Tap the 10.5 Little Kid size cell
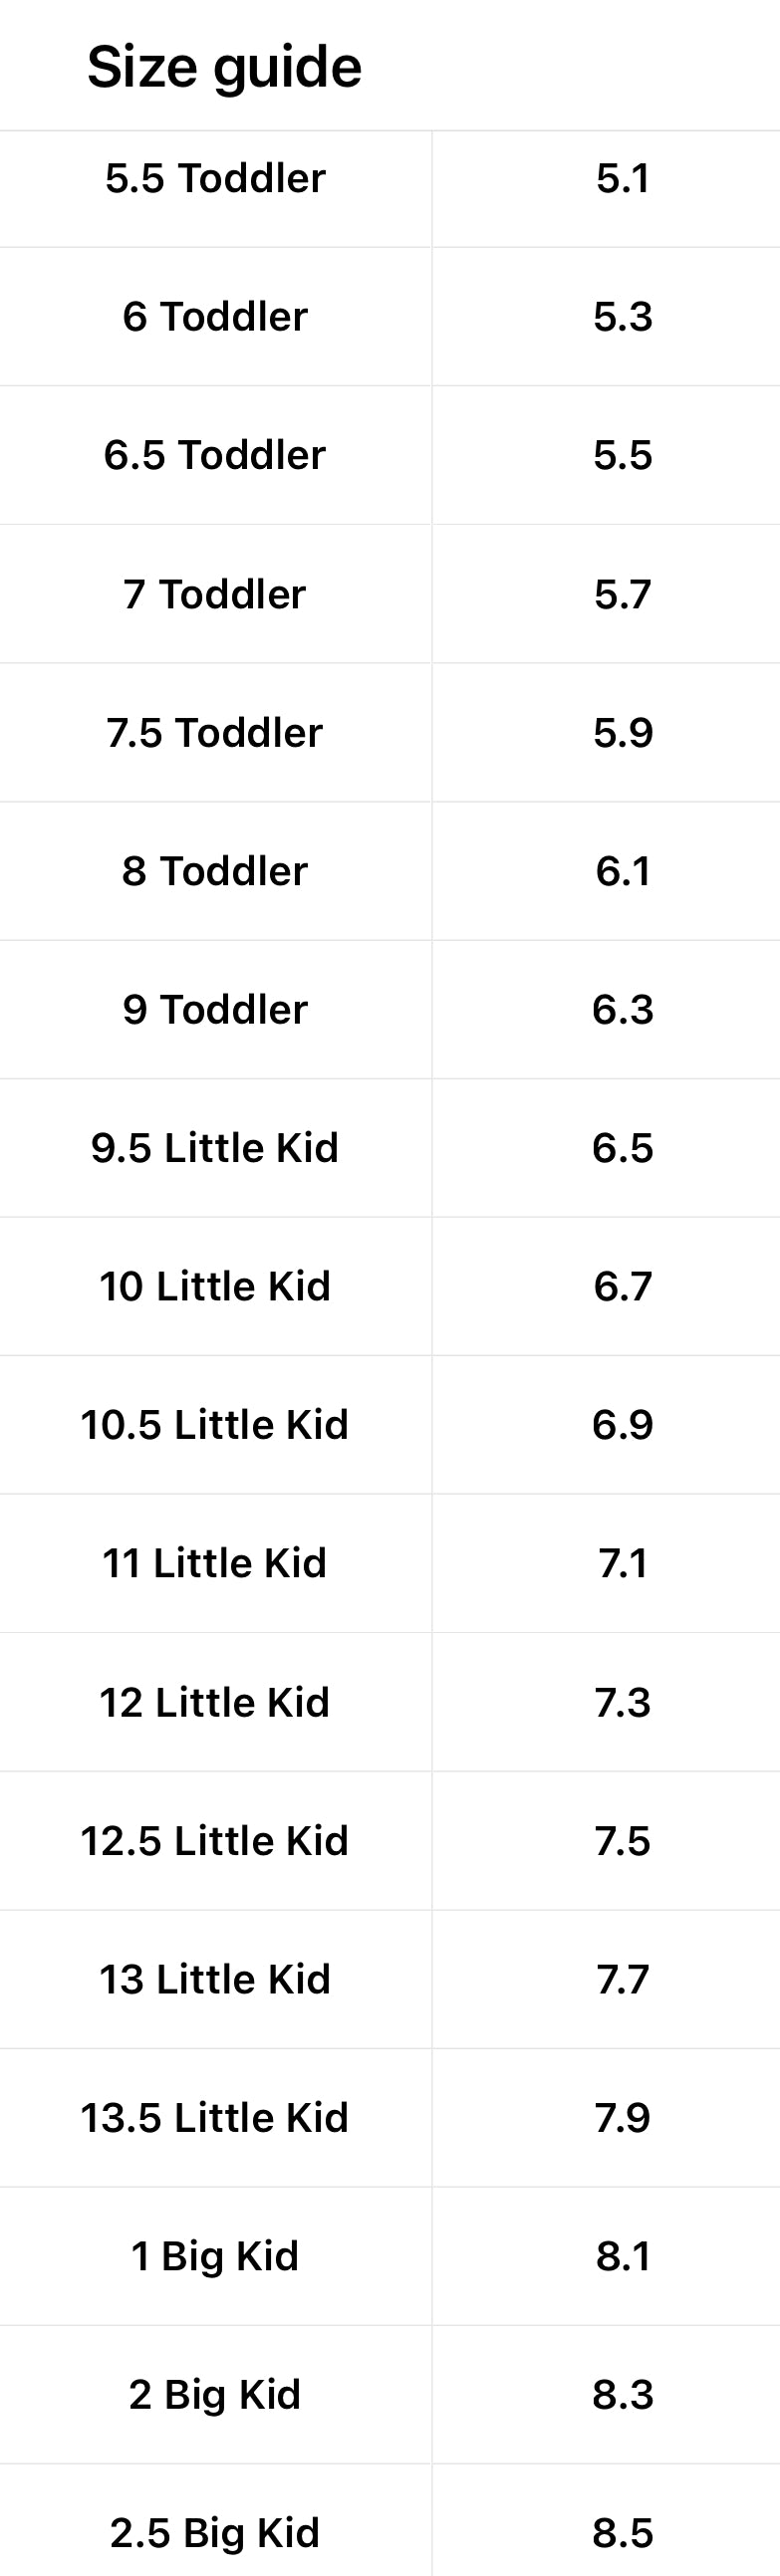Screen dimensions: 780x2576 point(215,1425)
